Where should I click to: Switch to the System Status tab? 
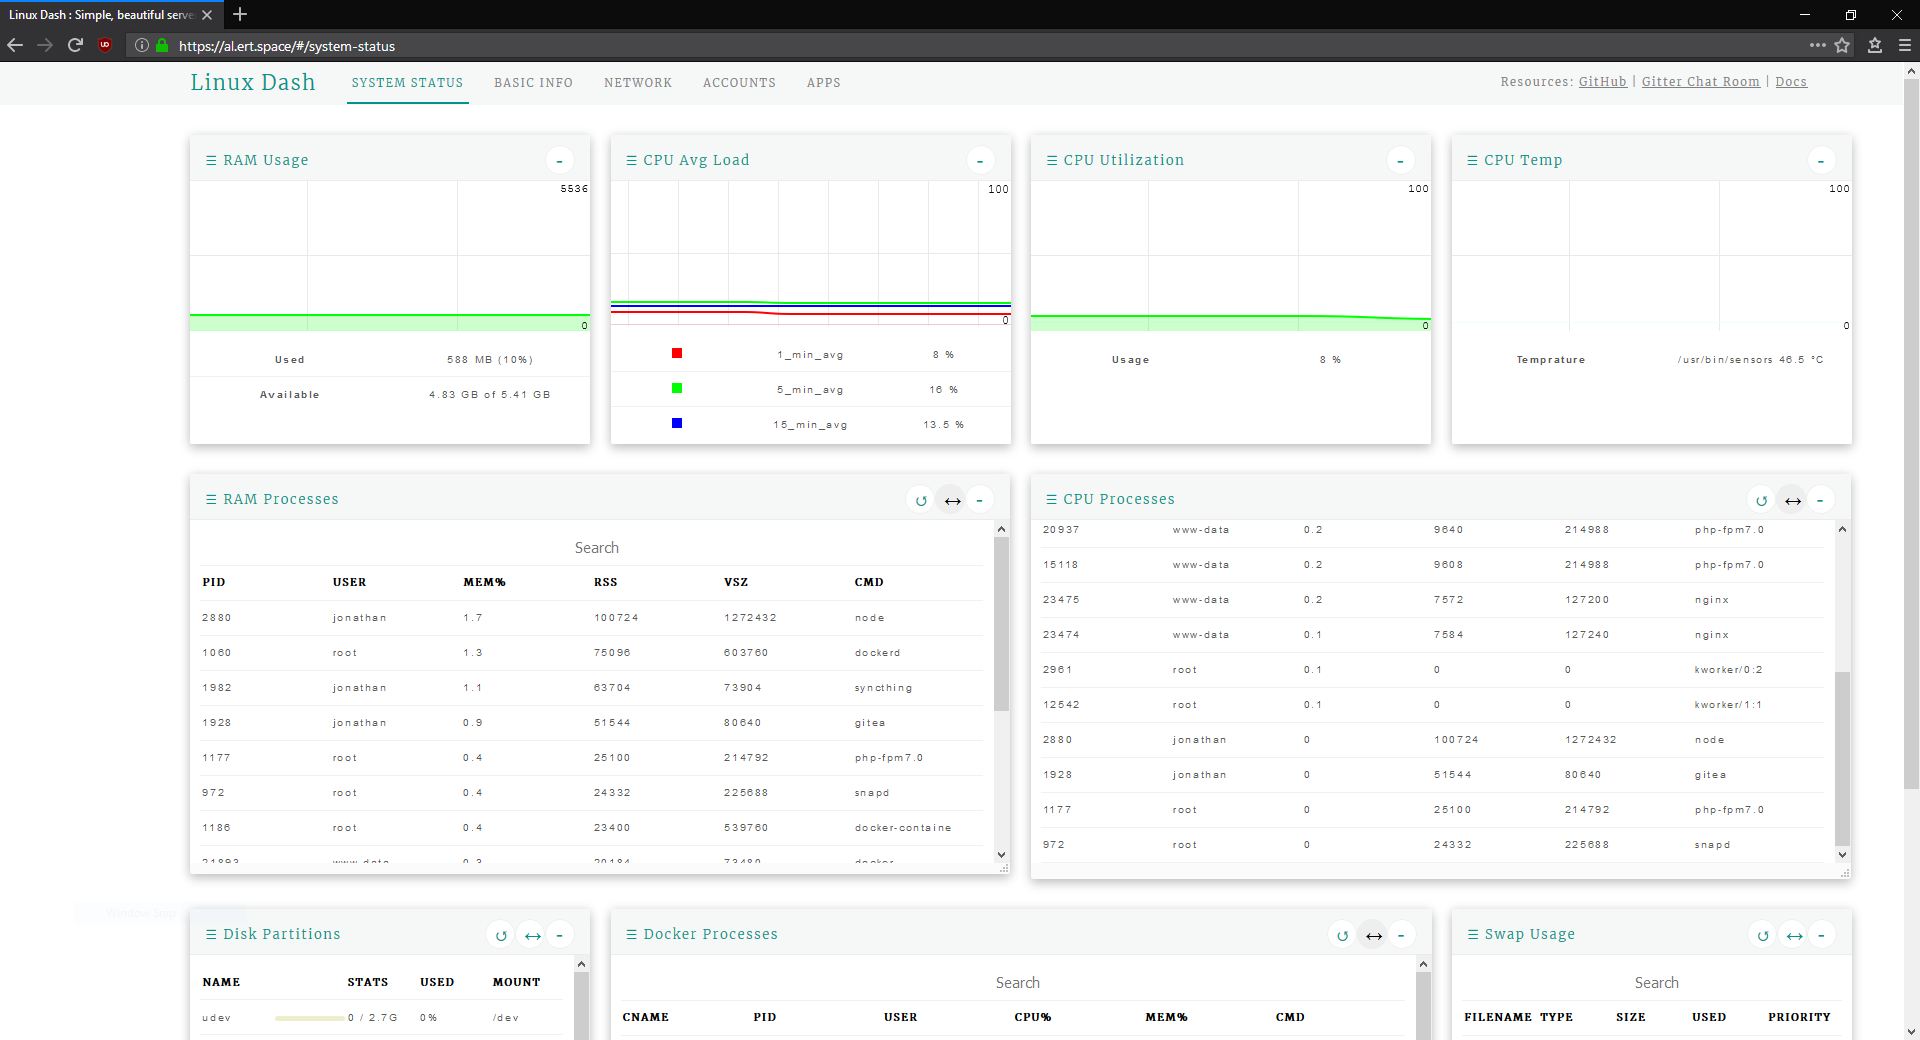click(407, 83)
